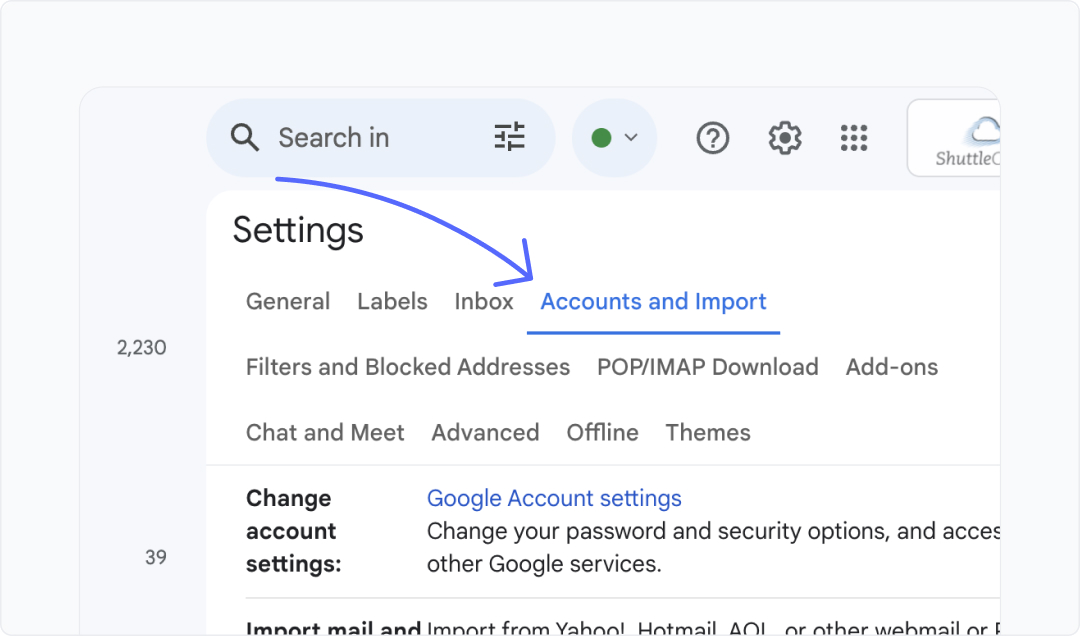Switch to the Labels tab
This screenshot has width=1080, height=636.
[x=392, y=301]
